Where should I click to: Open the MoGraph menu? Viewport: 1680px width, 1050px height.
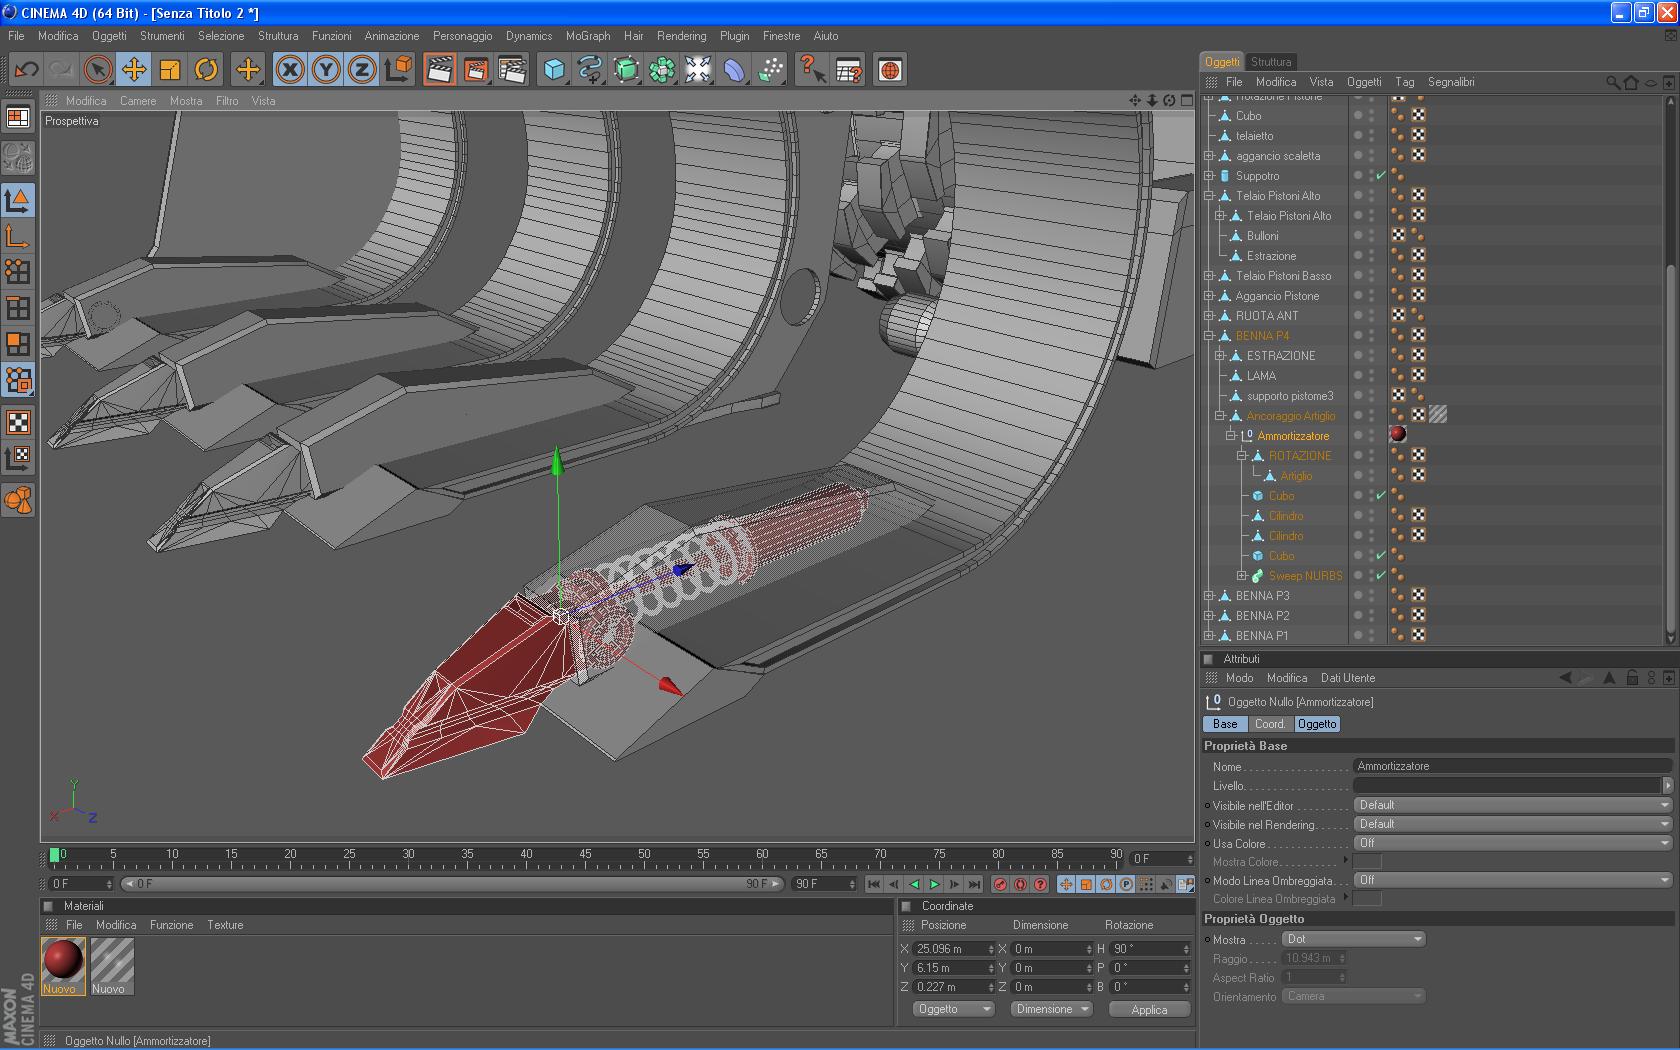point(587,36)
